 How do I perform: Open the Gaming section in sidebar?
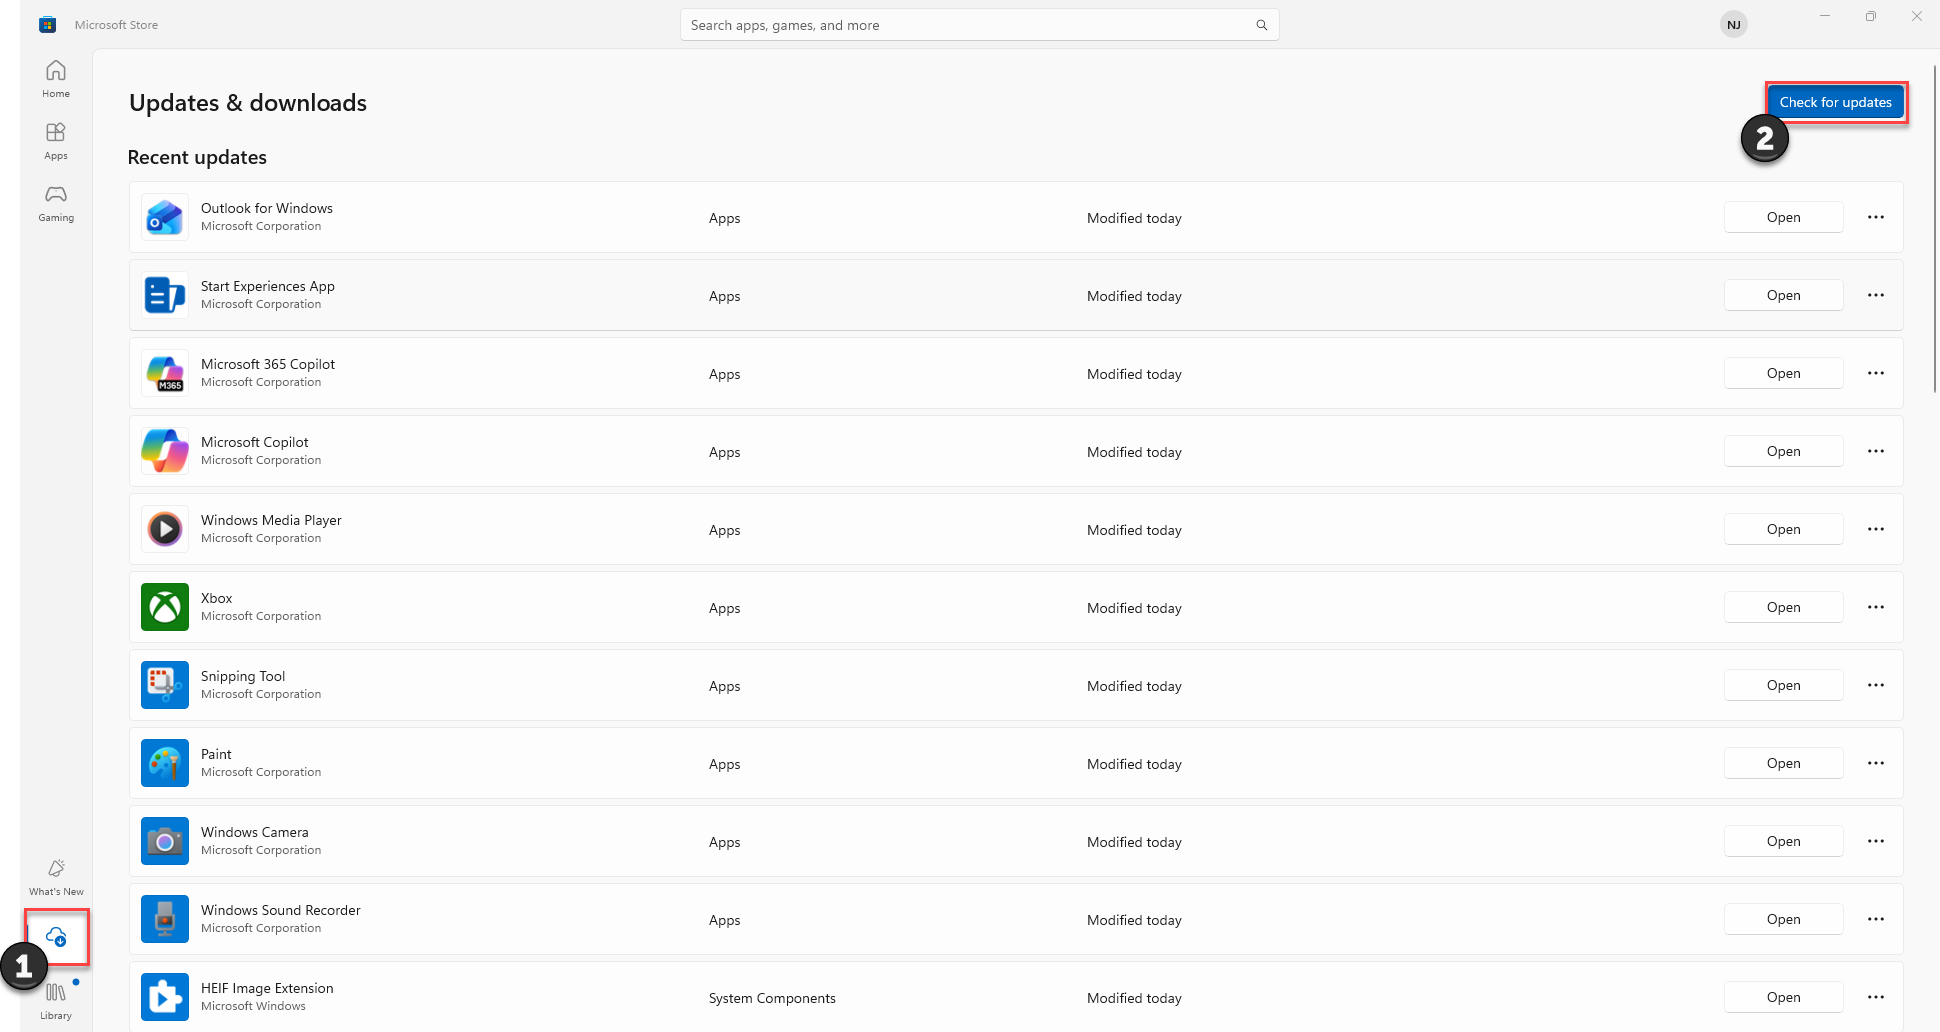pos(56,203)
